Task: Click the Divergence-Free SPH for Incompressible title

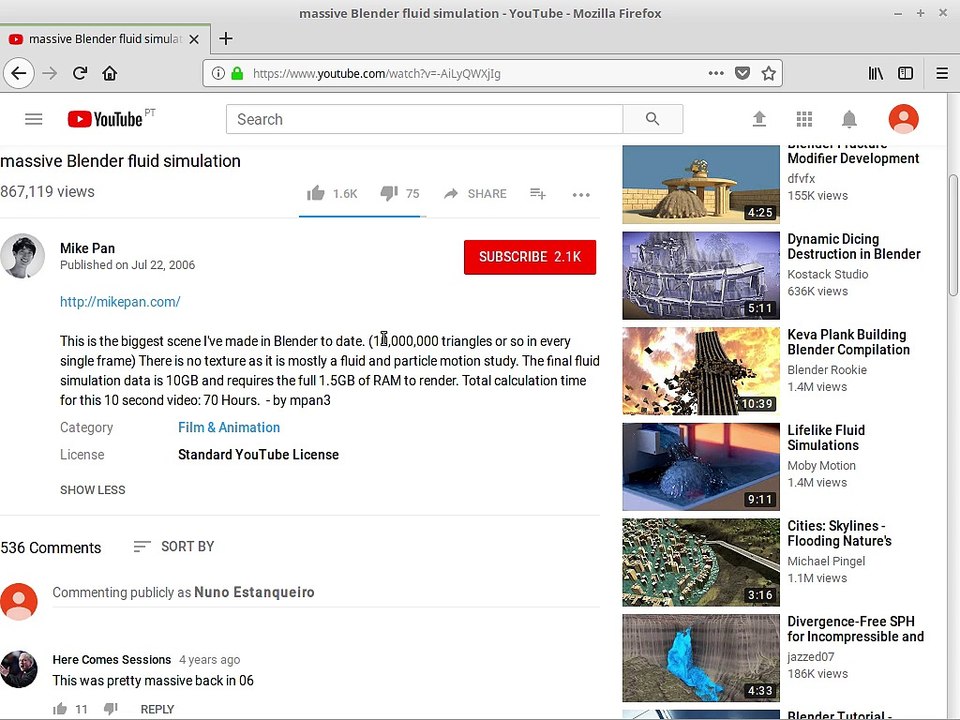Action: pyautogui.click(x=855, y=628)
